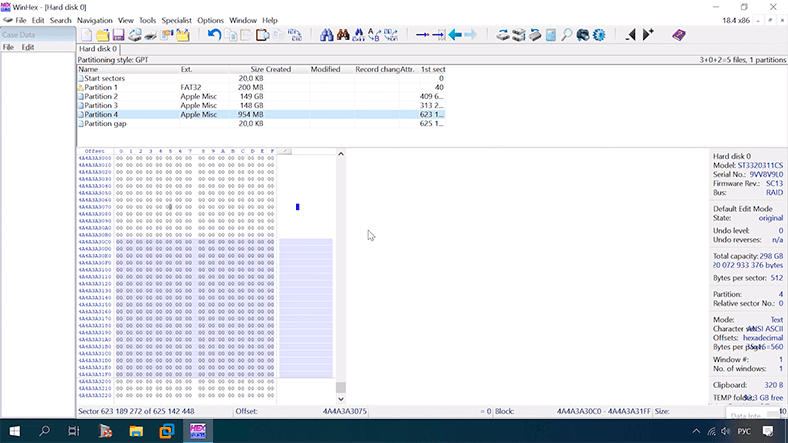Click the blue Find Text binoculars
The height and width of the screenshot is (443, 788).
pos(327,35)
